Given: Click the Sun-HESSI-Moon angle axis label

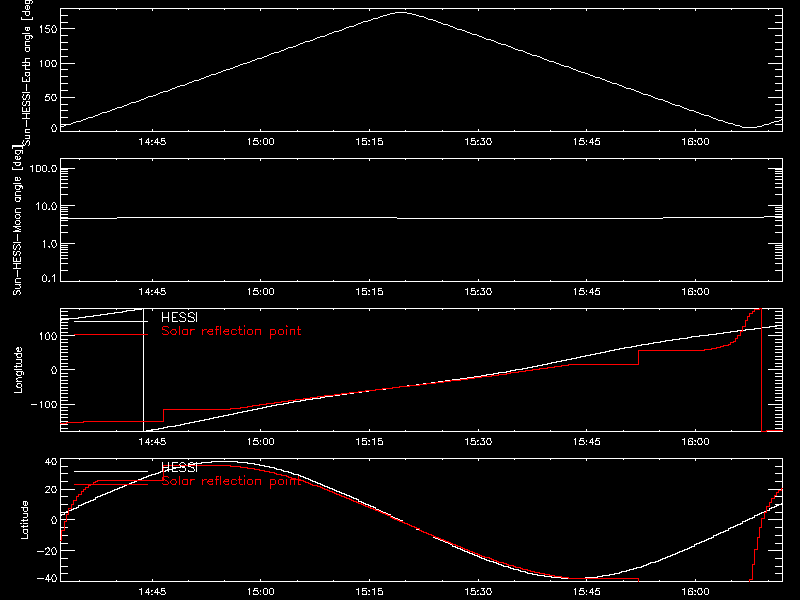Looking at the screenshot, I should 17,220.
